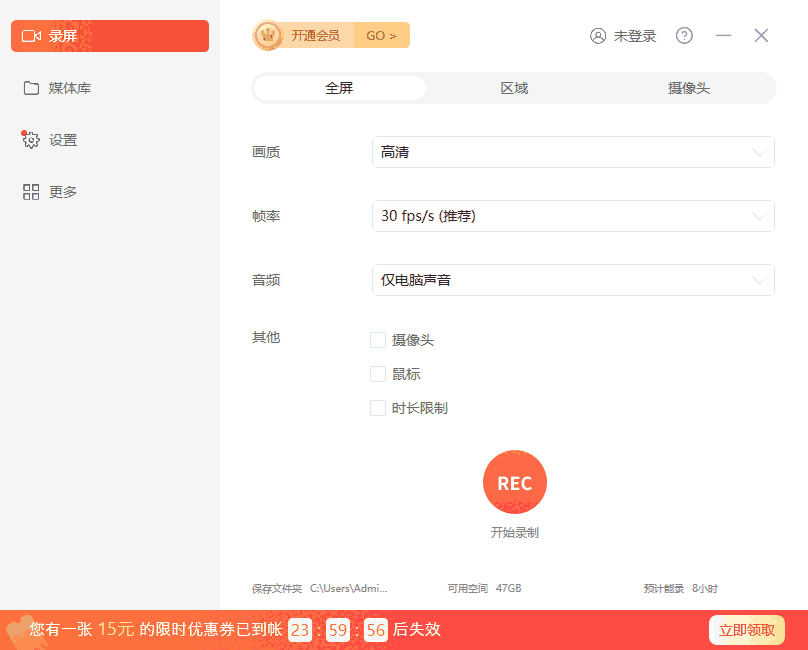Image resolution: width=808 pixels, height=650 pixels.
Task: Toggle the 时长限制 duration limit checkbox
Action: tap(378, 408)
